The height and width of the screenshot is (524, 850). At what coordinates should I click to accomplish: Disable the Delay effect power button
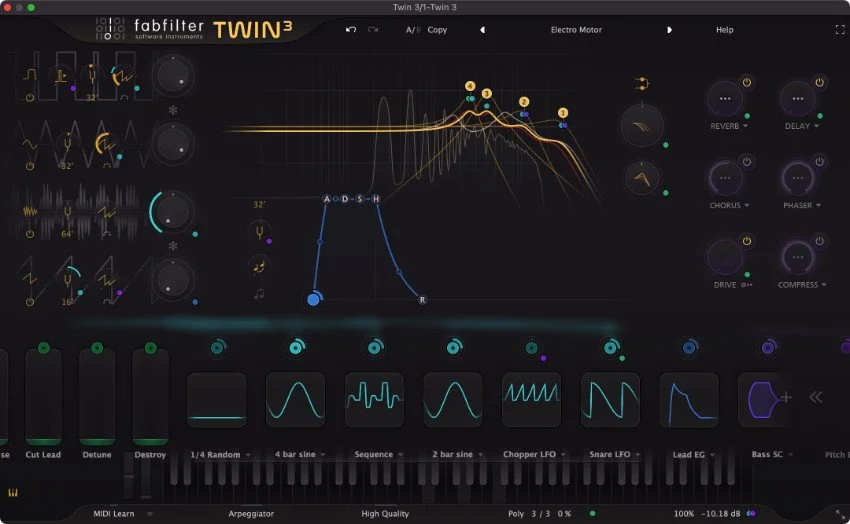point(820,82)
